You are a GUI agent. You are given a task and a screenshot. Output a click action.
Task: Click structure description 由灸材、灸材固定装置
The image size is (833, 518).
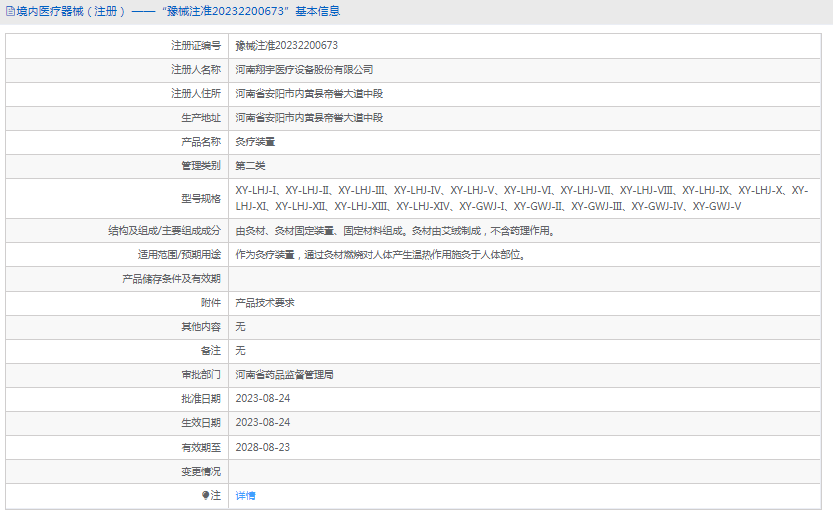395,231
